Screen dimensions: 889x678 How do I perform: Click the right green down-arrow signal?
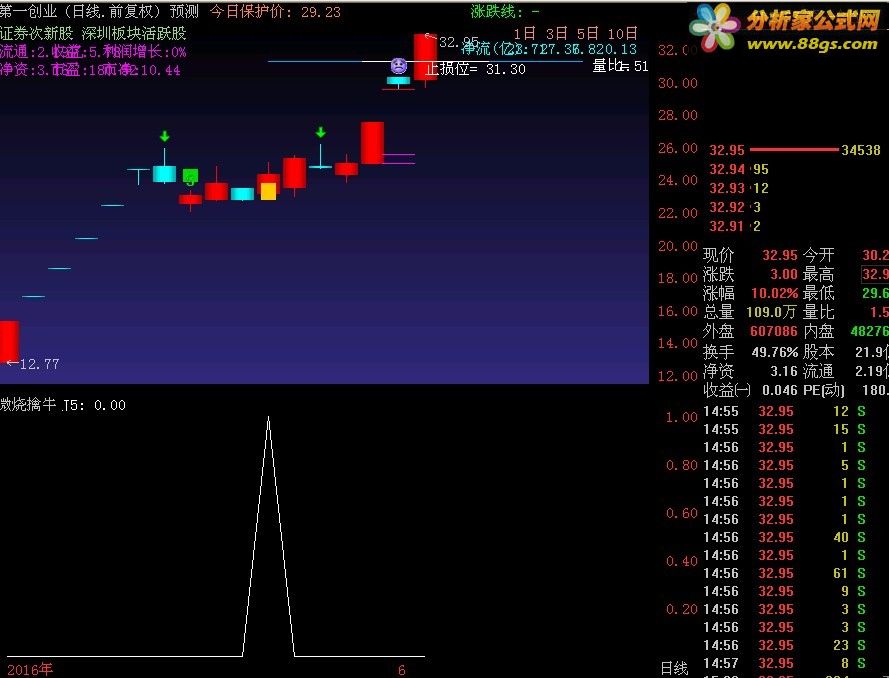point(320,133)
